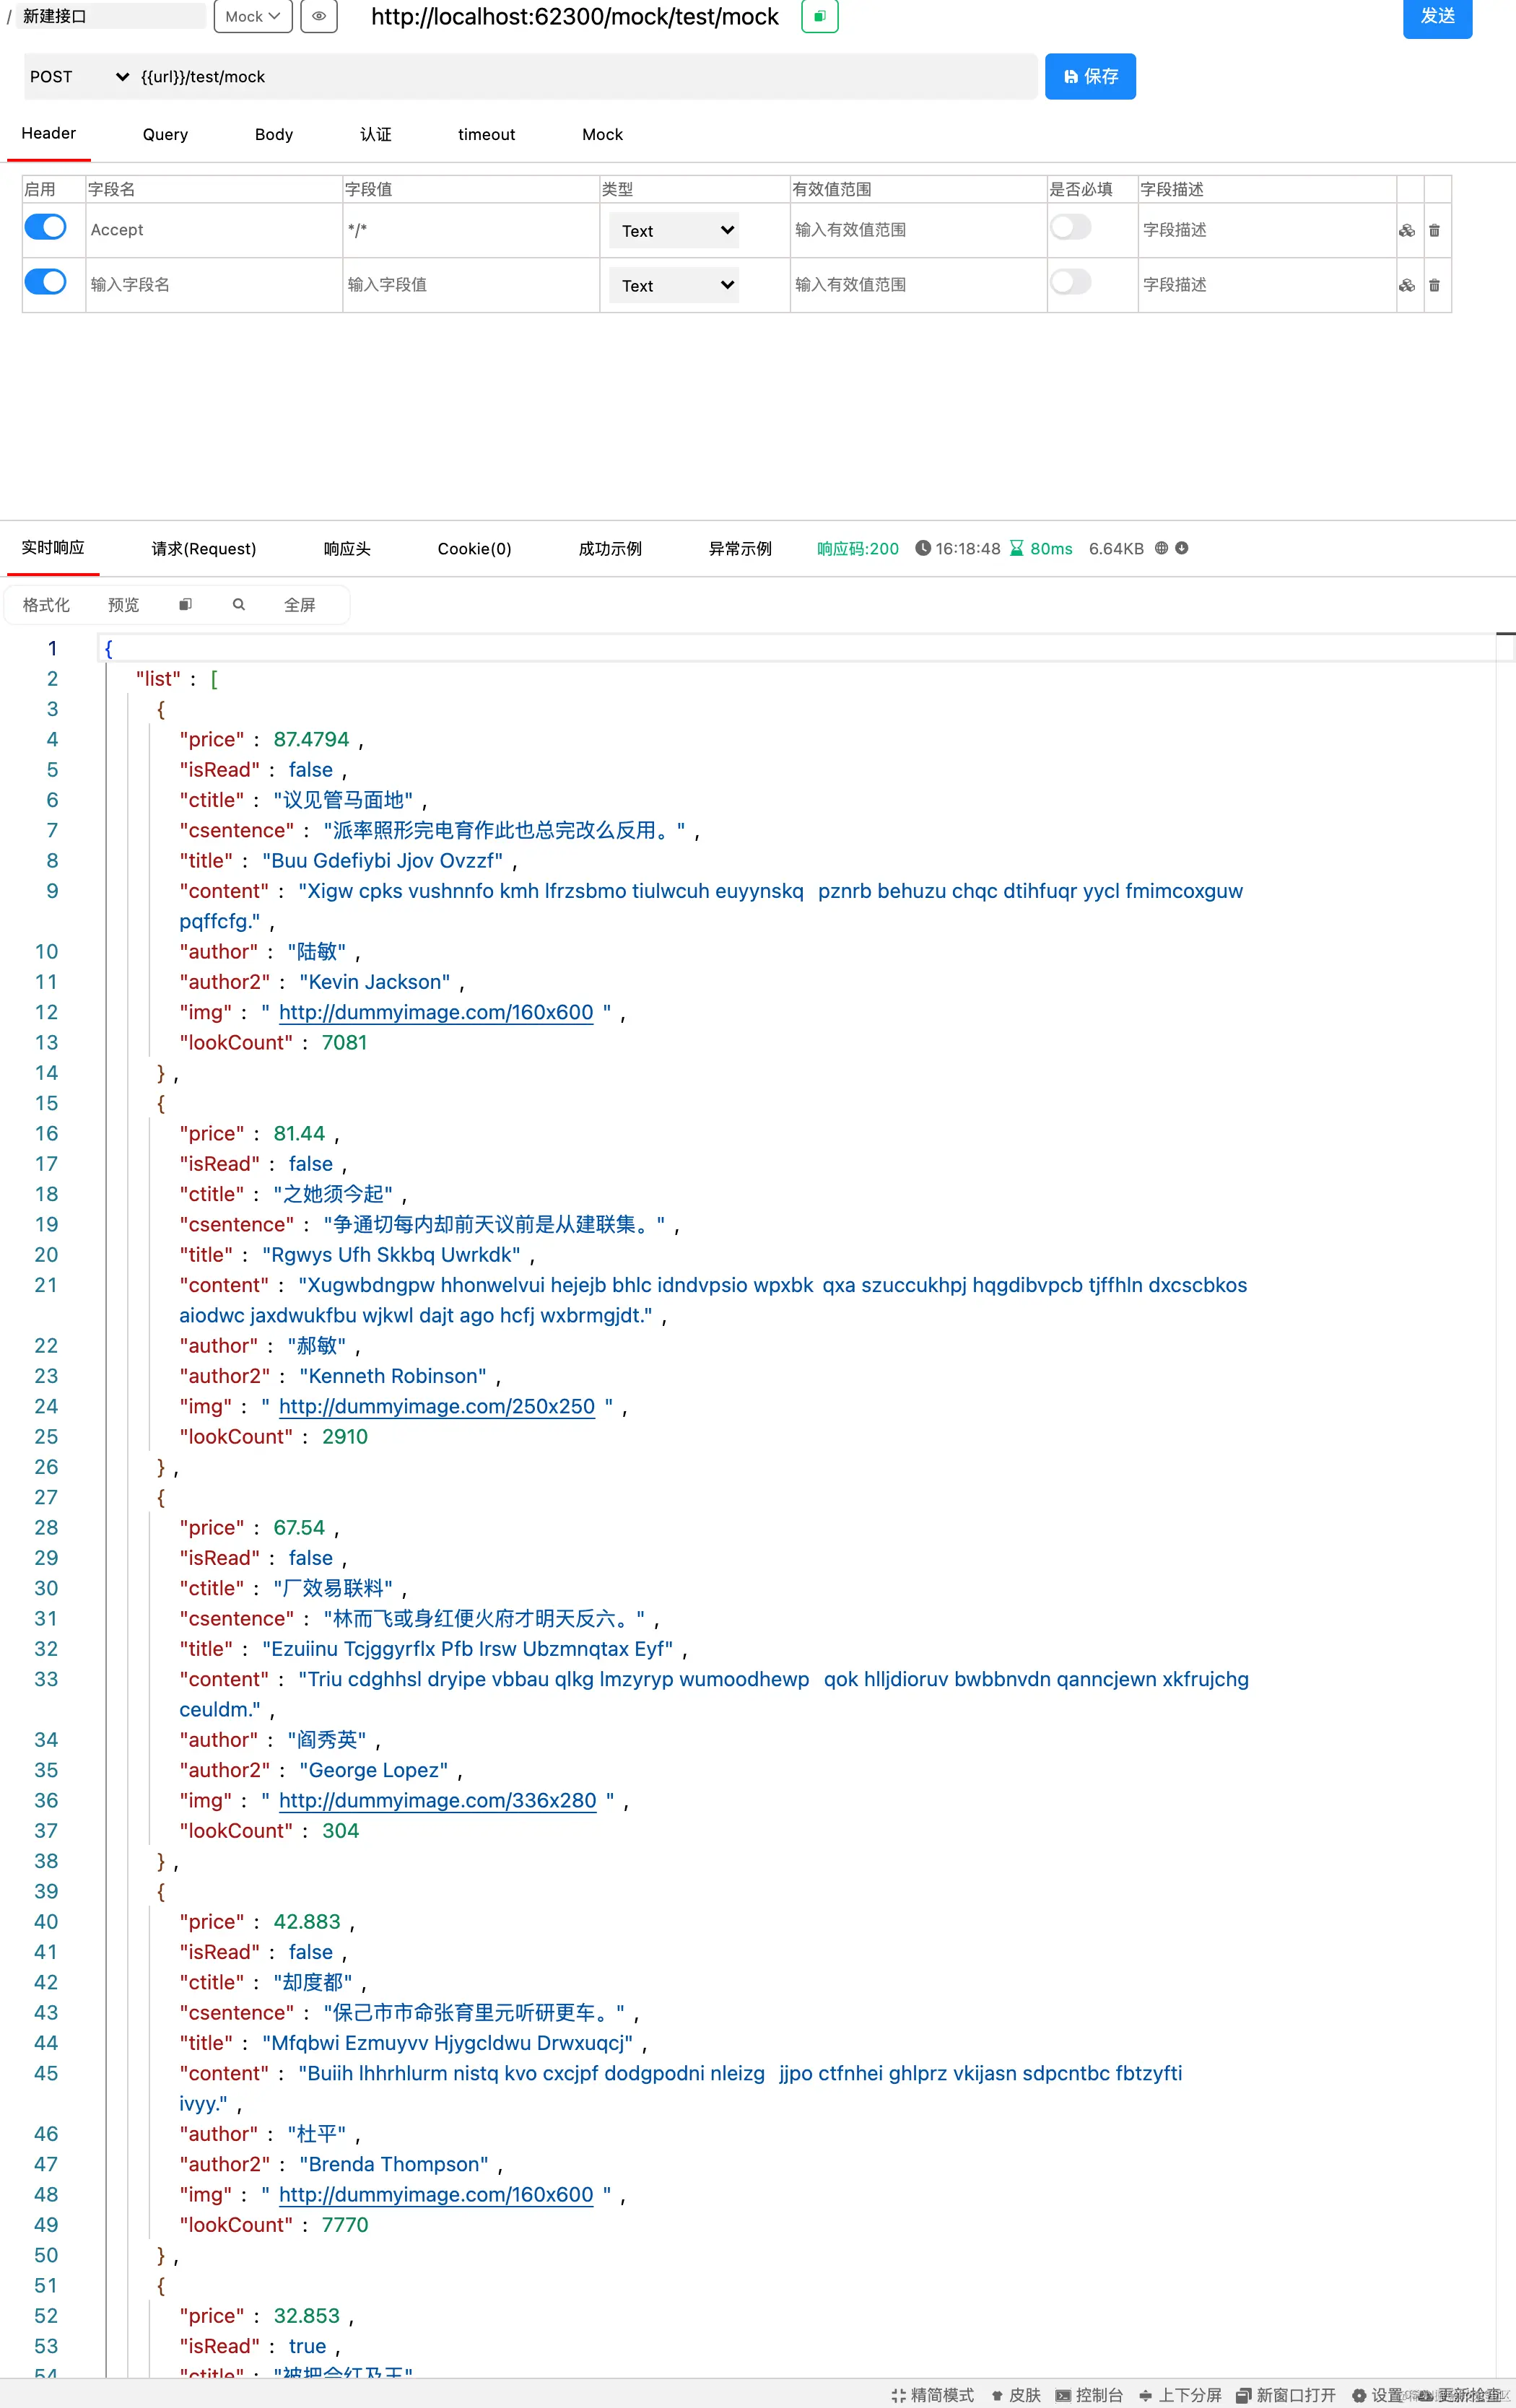Open the Mock environment dropdown

click(x=252, y=16)
